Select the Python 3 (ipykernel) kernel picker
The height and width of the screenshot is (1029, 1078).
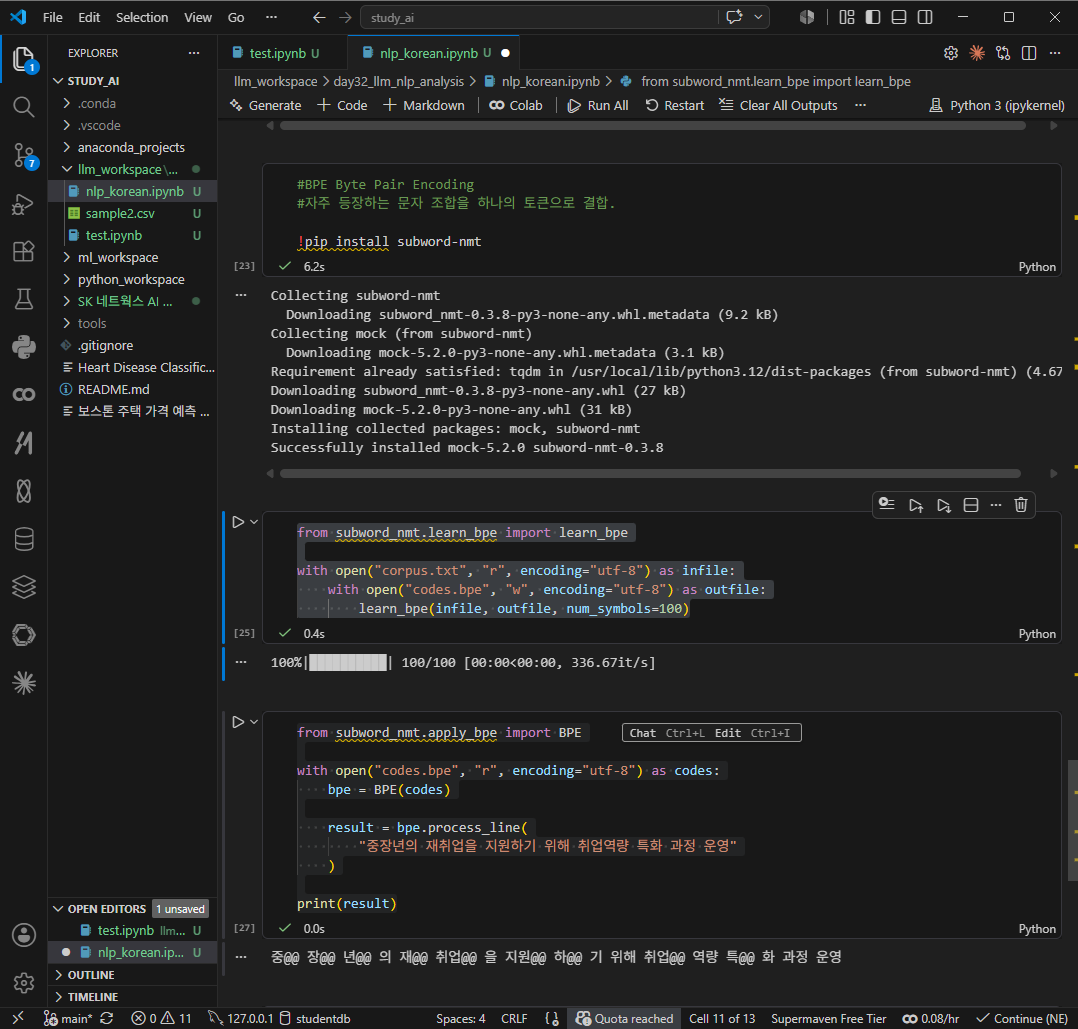pos(996,105)
